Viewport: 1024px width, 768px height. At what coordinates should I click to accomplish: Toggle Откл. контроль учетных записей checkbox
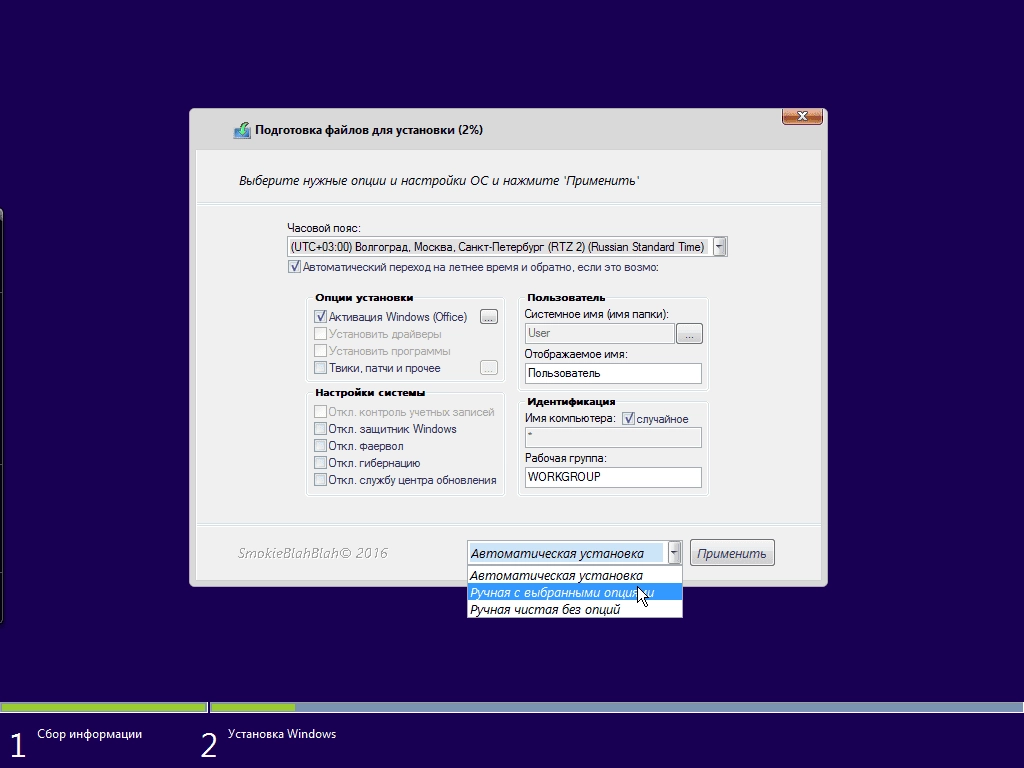pos(321,412)
